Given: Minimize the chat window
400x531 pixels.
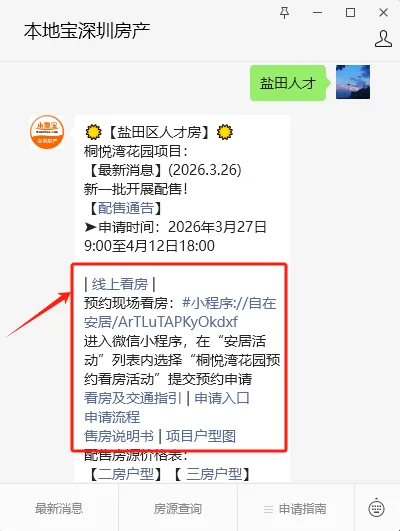Looking at the screenshot, I should point(317,13).
